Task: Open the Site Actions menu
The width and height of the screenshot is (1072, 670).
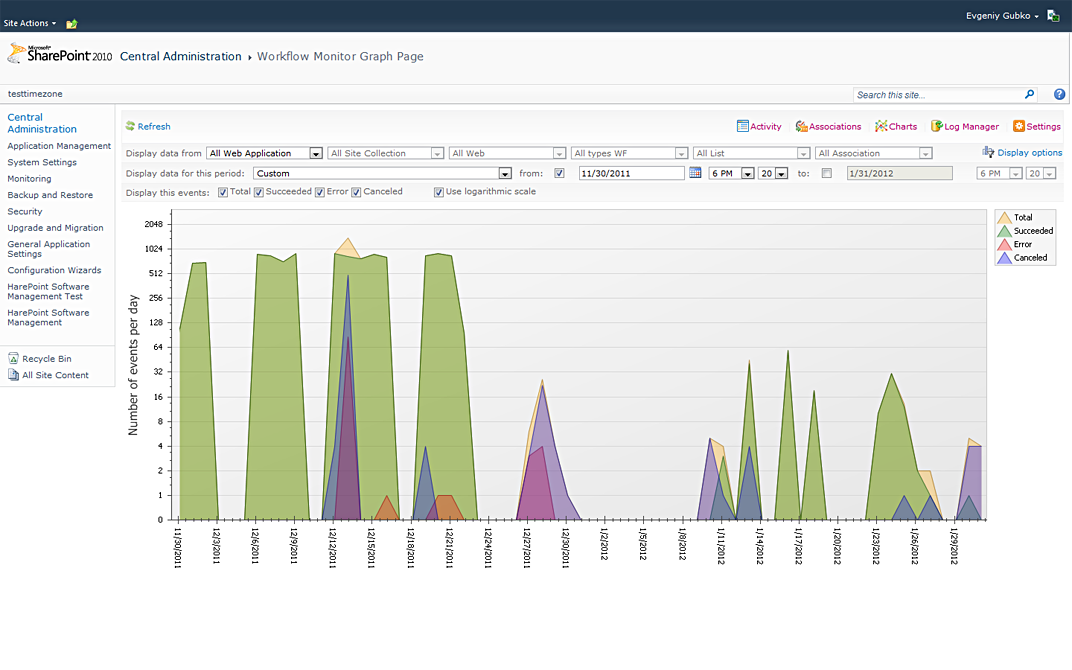Action: (x=30, y=22)
